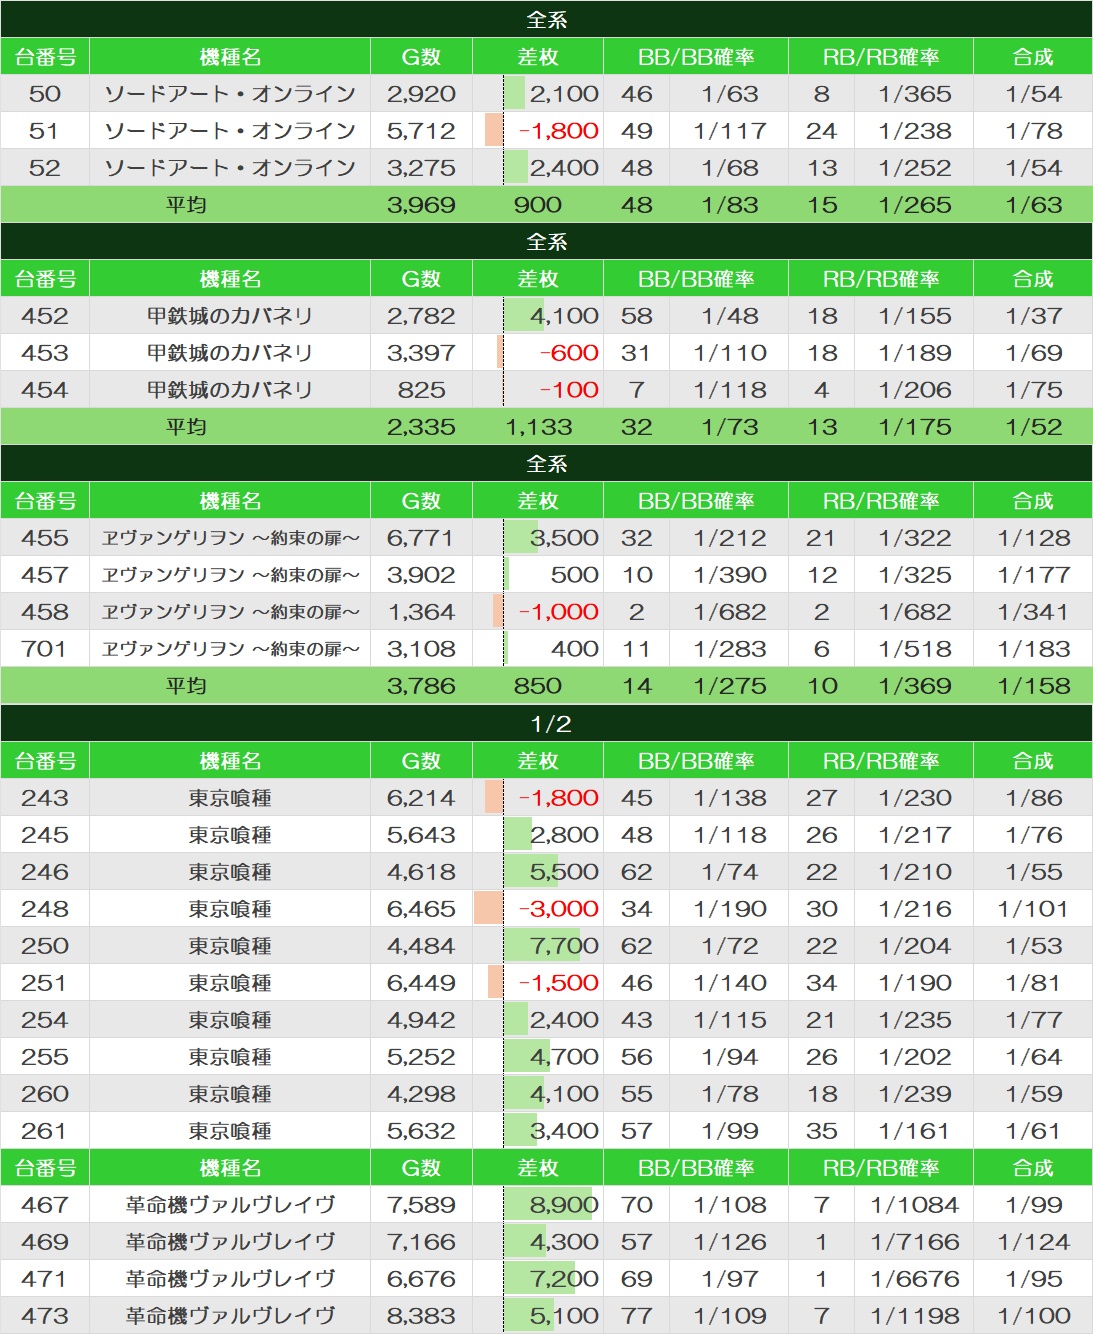Click machine number 261
The image size is (1093, 1334).
point(45,1131)
